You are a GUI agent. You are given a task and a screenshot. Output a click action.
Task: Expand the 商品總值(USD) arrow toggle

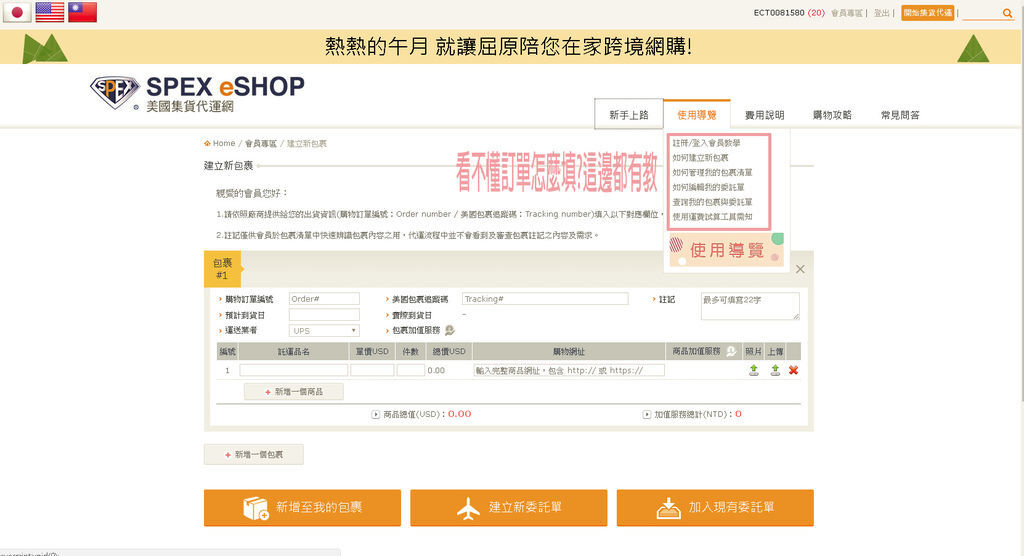(376, 414)
